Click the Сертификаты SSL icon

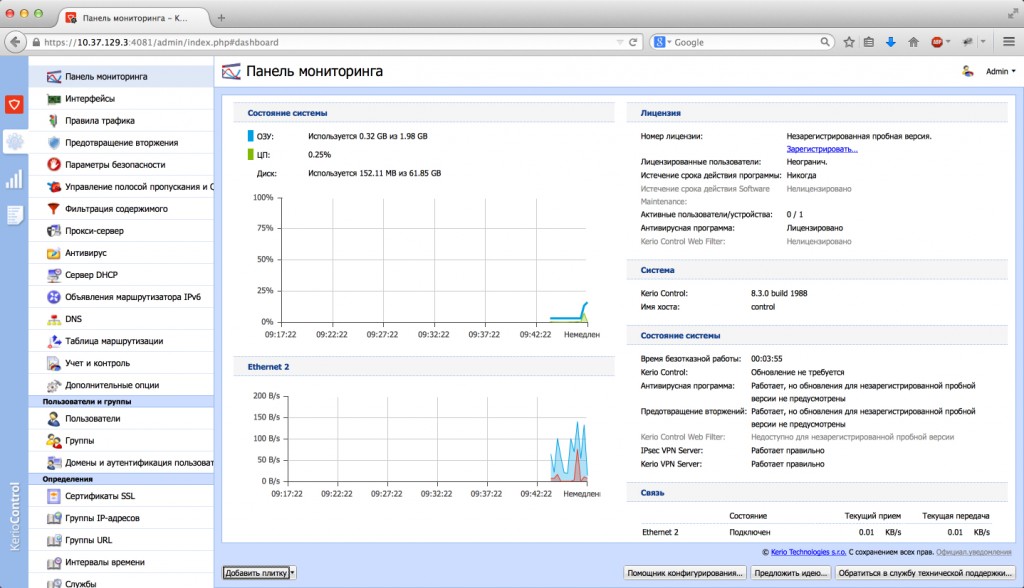54,497
